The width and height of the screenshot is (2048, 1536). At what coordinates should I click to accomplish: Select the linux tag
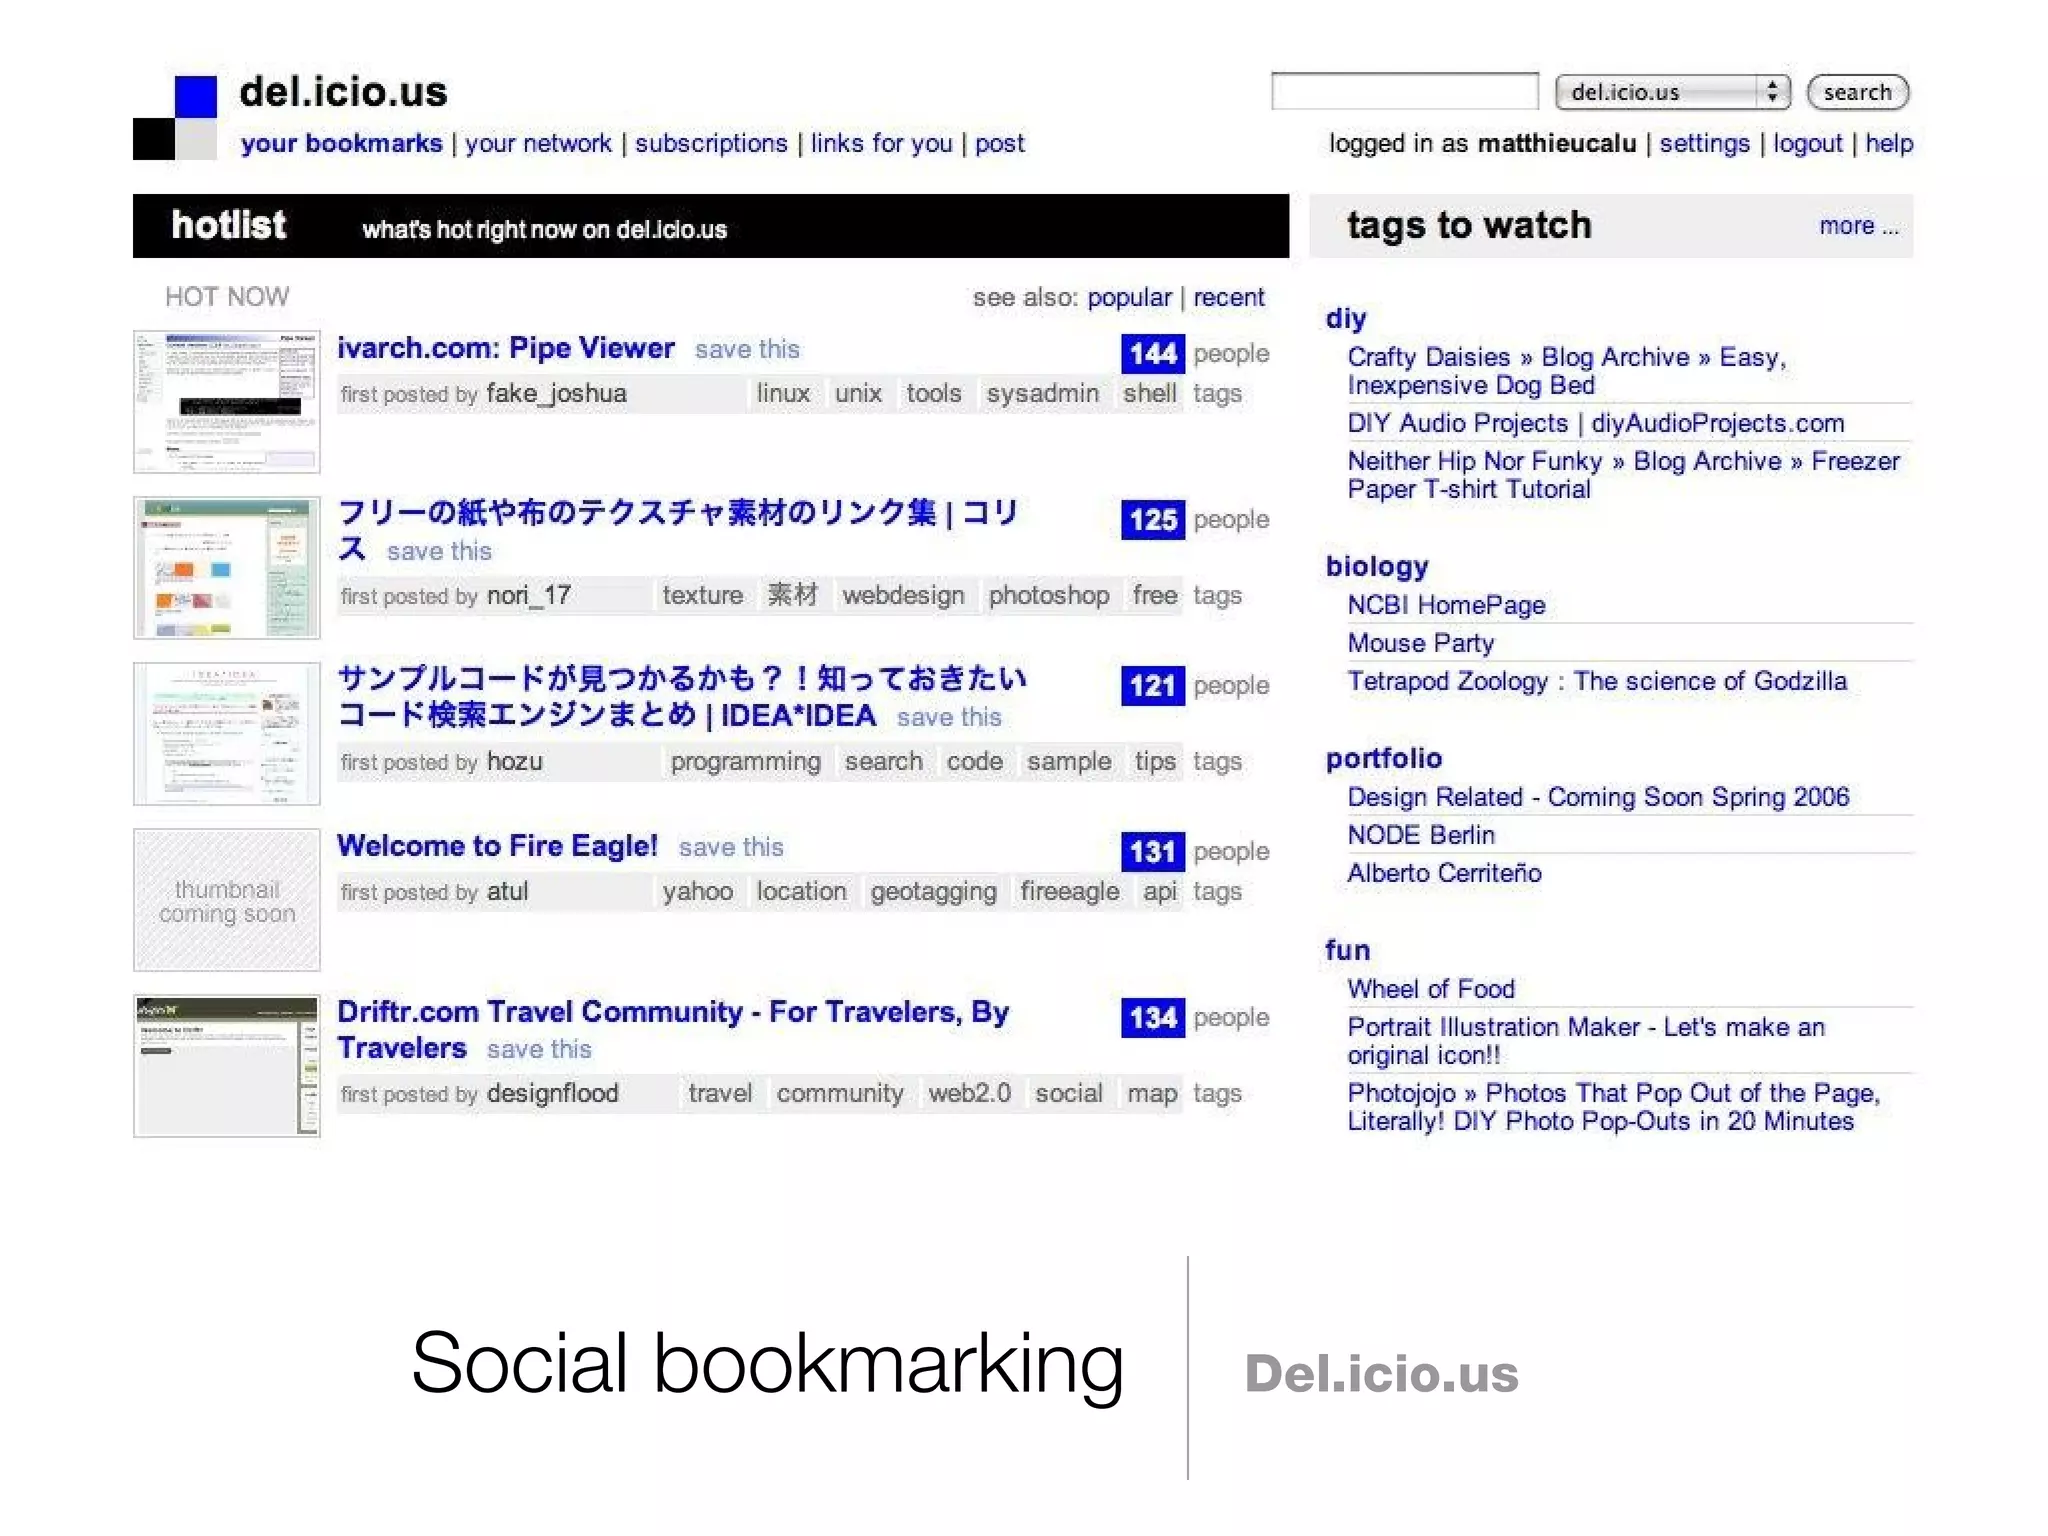pyautogui.click(x=783, y=394)
